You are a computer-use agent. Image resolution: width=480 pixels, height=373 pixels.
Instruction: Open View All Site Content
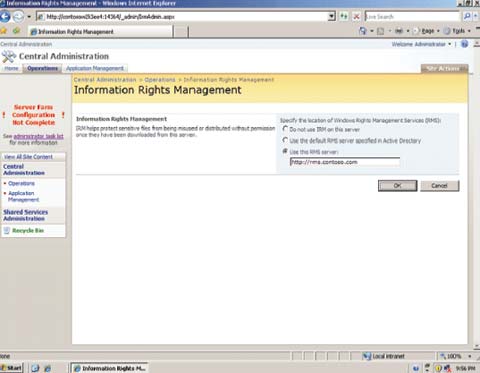pos(28,157)
